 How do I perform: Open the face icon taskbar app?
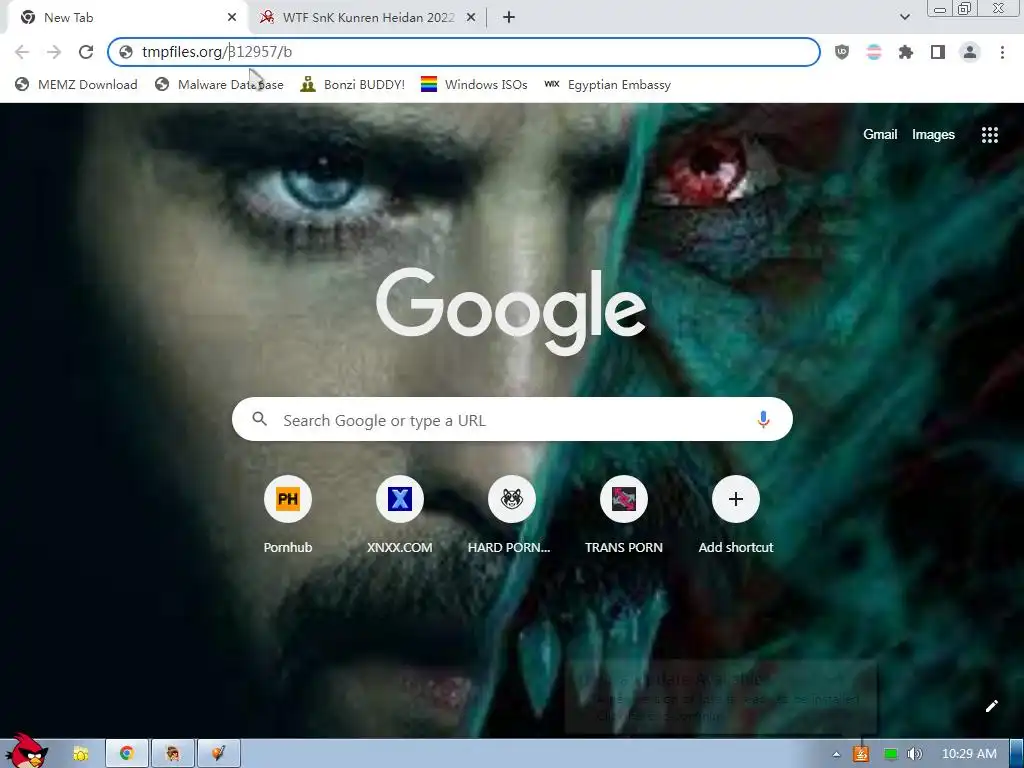(173, 754)
